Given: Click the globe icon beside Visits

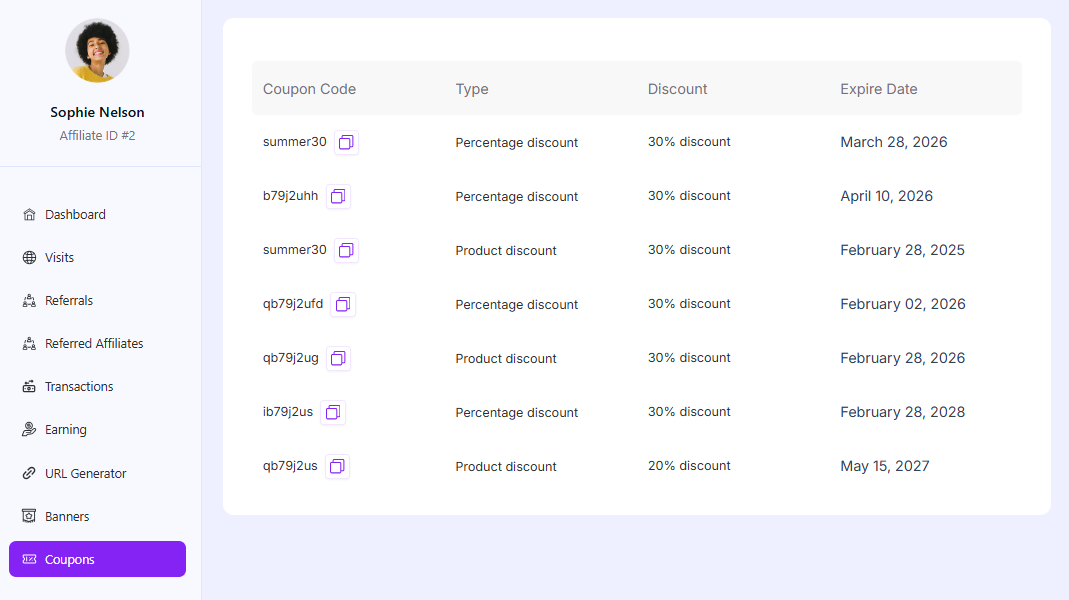Looking at the screenshot, I should pyautogui.click(x=29, y=258).
